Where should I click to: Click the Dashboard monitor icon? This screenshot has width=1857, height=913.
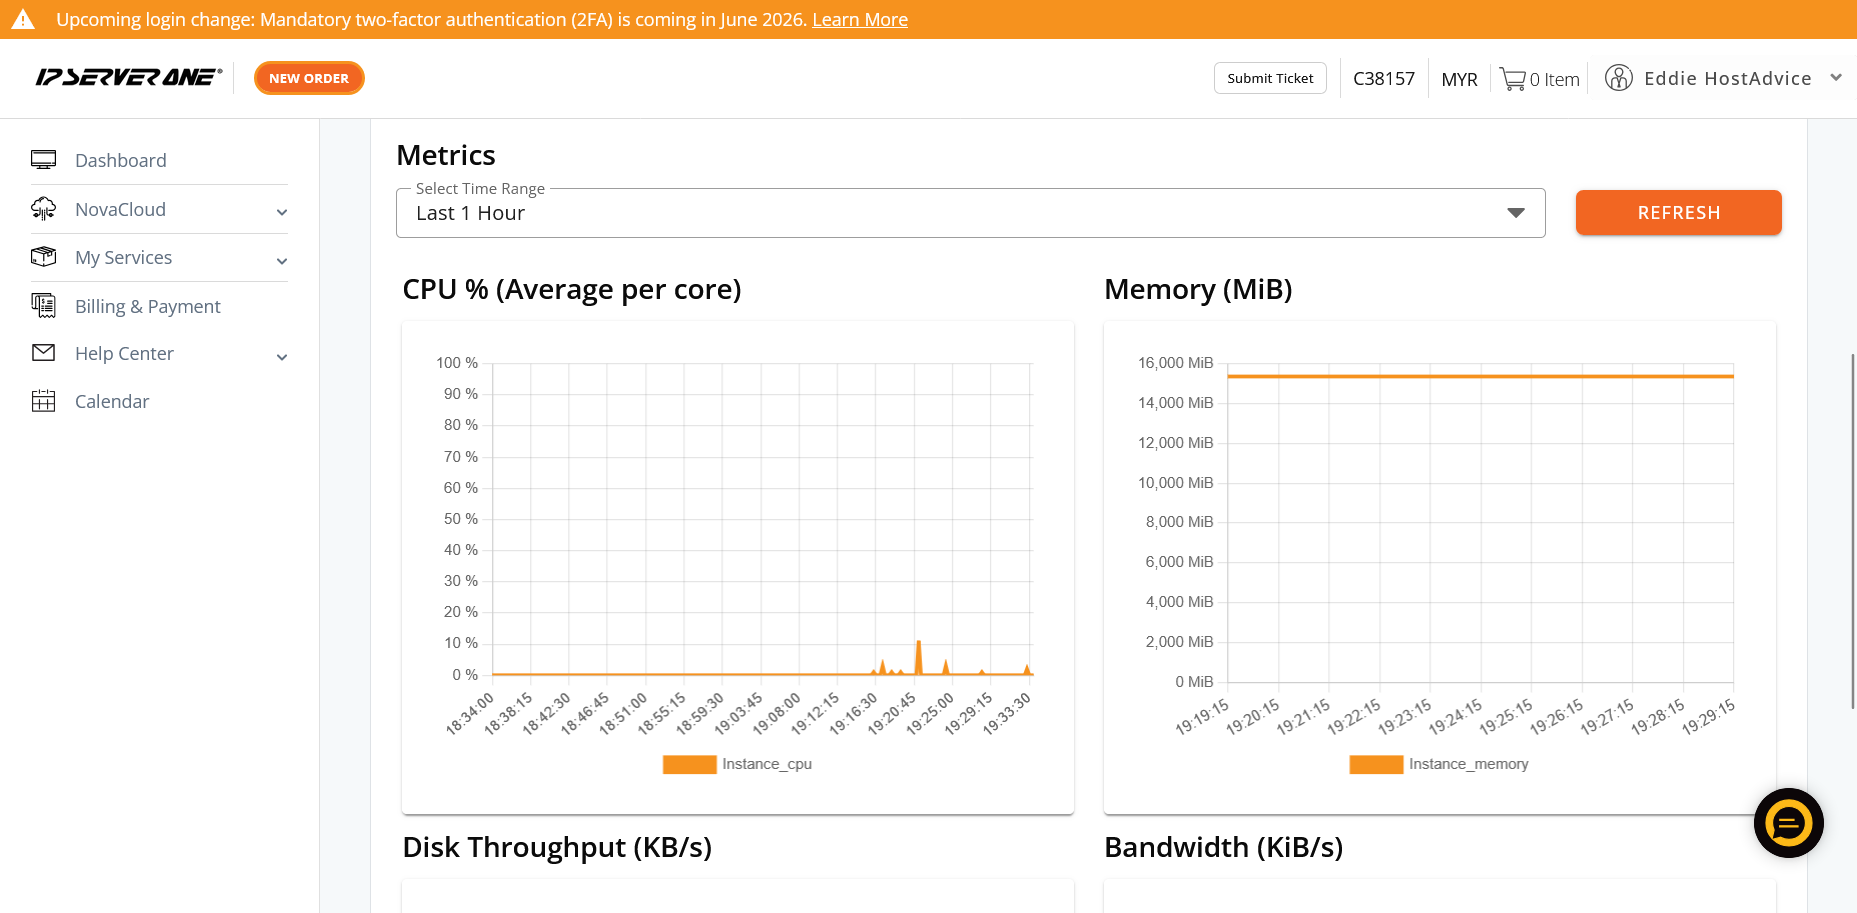coord(43,160)
